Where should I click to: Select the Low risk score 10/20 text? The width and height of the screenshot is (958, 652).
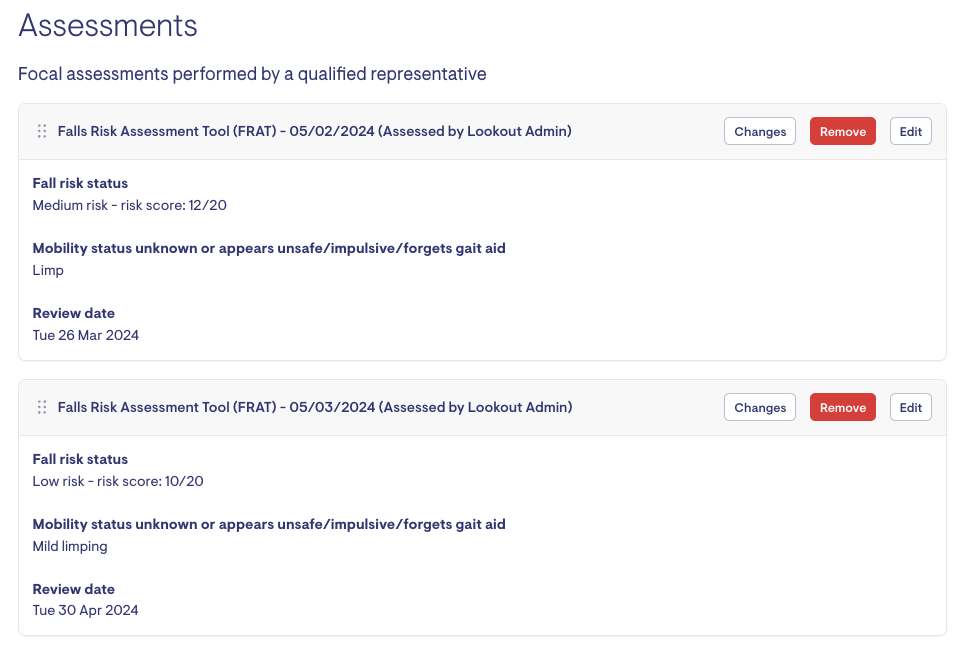pyautogui.click(x=118, y=481)
